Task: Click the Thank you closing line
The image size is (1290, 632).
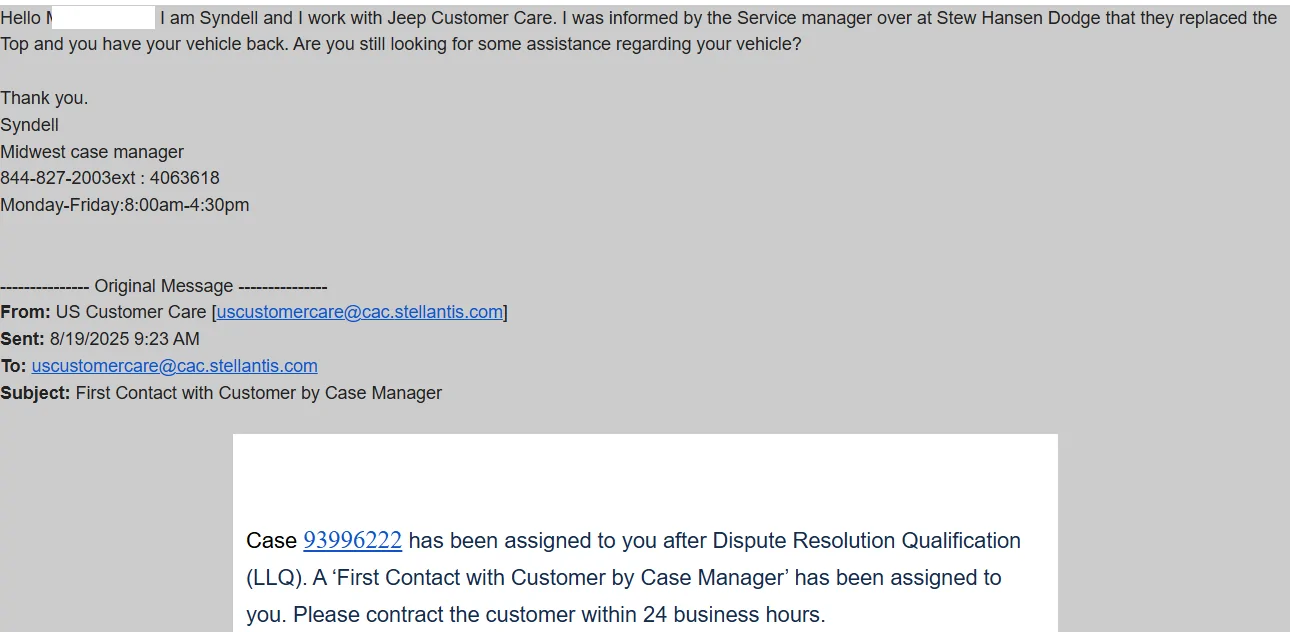Action: pos(44,98)
